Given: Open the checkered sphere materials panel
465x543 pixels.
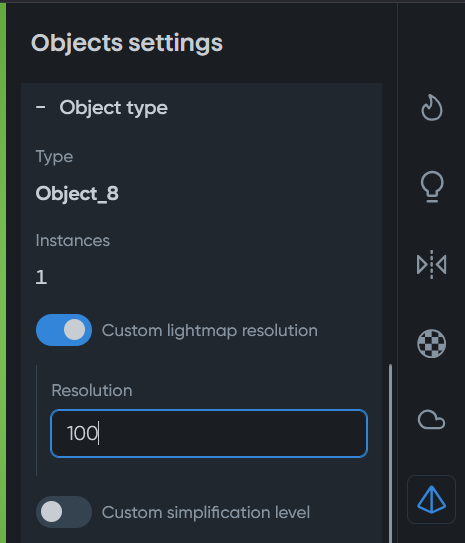Looking at the screenshot, I should pyautogui.click(x=431, y=344).
